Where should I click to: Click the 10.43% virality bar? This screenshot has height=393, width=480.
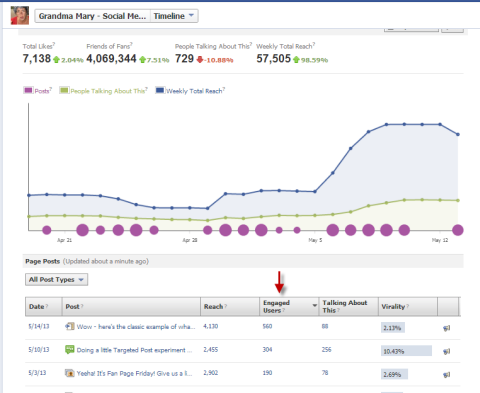pos(406,351)
